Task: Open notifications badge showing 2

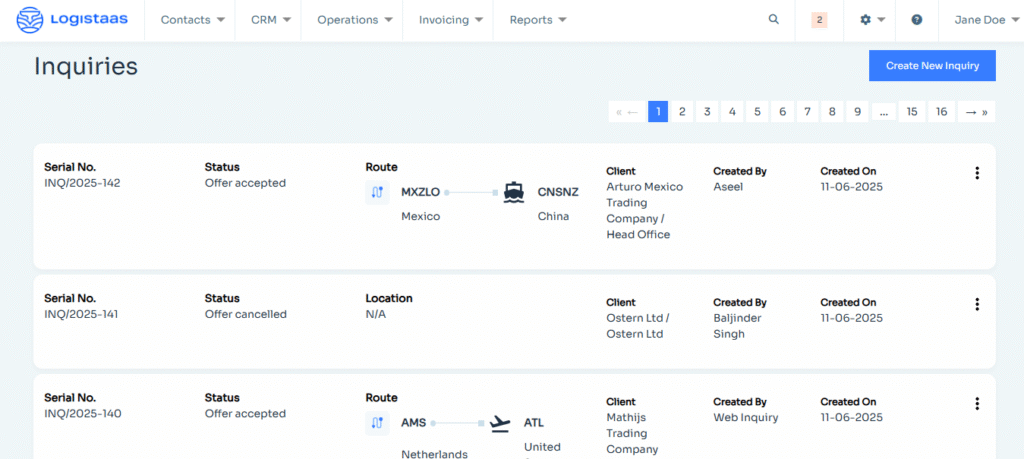Action: coord(819,20)
